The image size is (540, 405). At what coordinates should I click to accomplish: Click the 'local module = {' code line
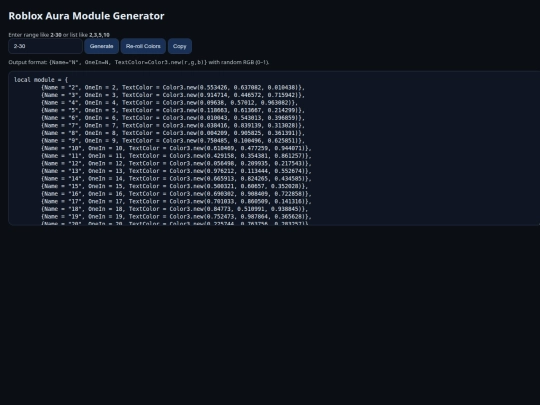(41, 80)
